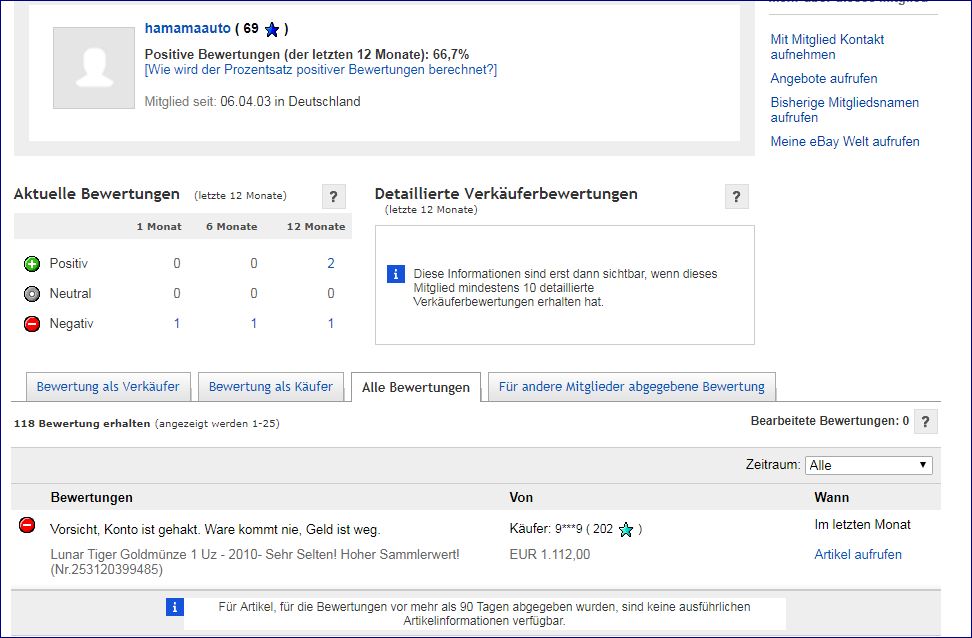Open Artikel aufrufen link
This screenshot has width=972, height=638.
857,555
